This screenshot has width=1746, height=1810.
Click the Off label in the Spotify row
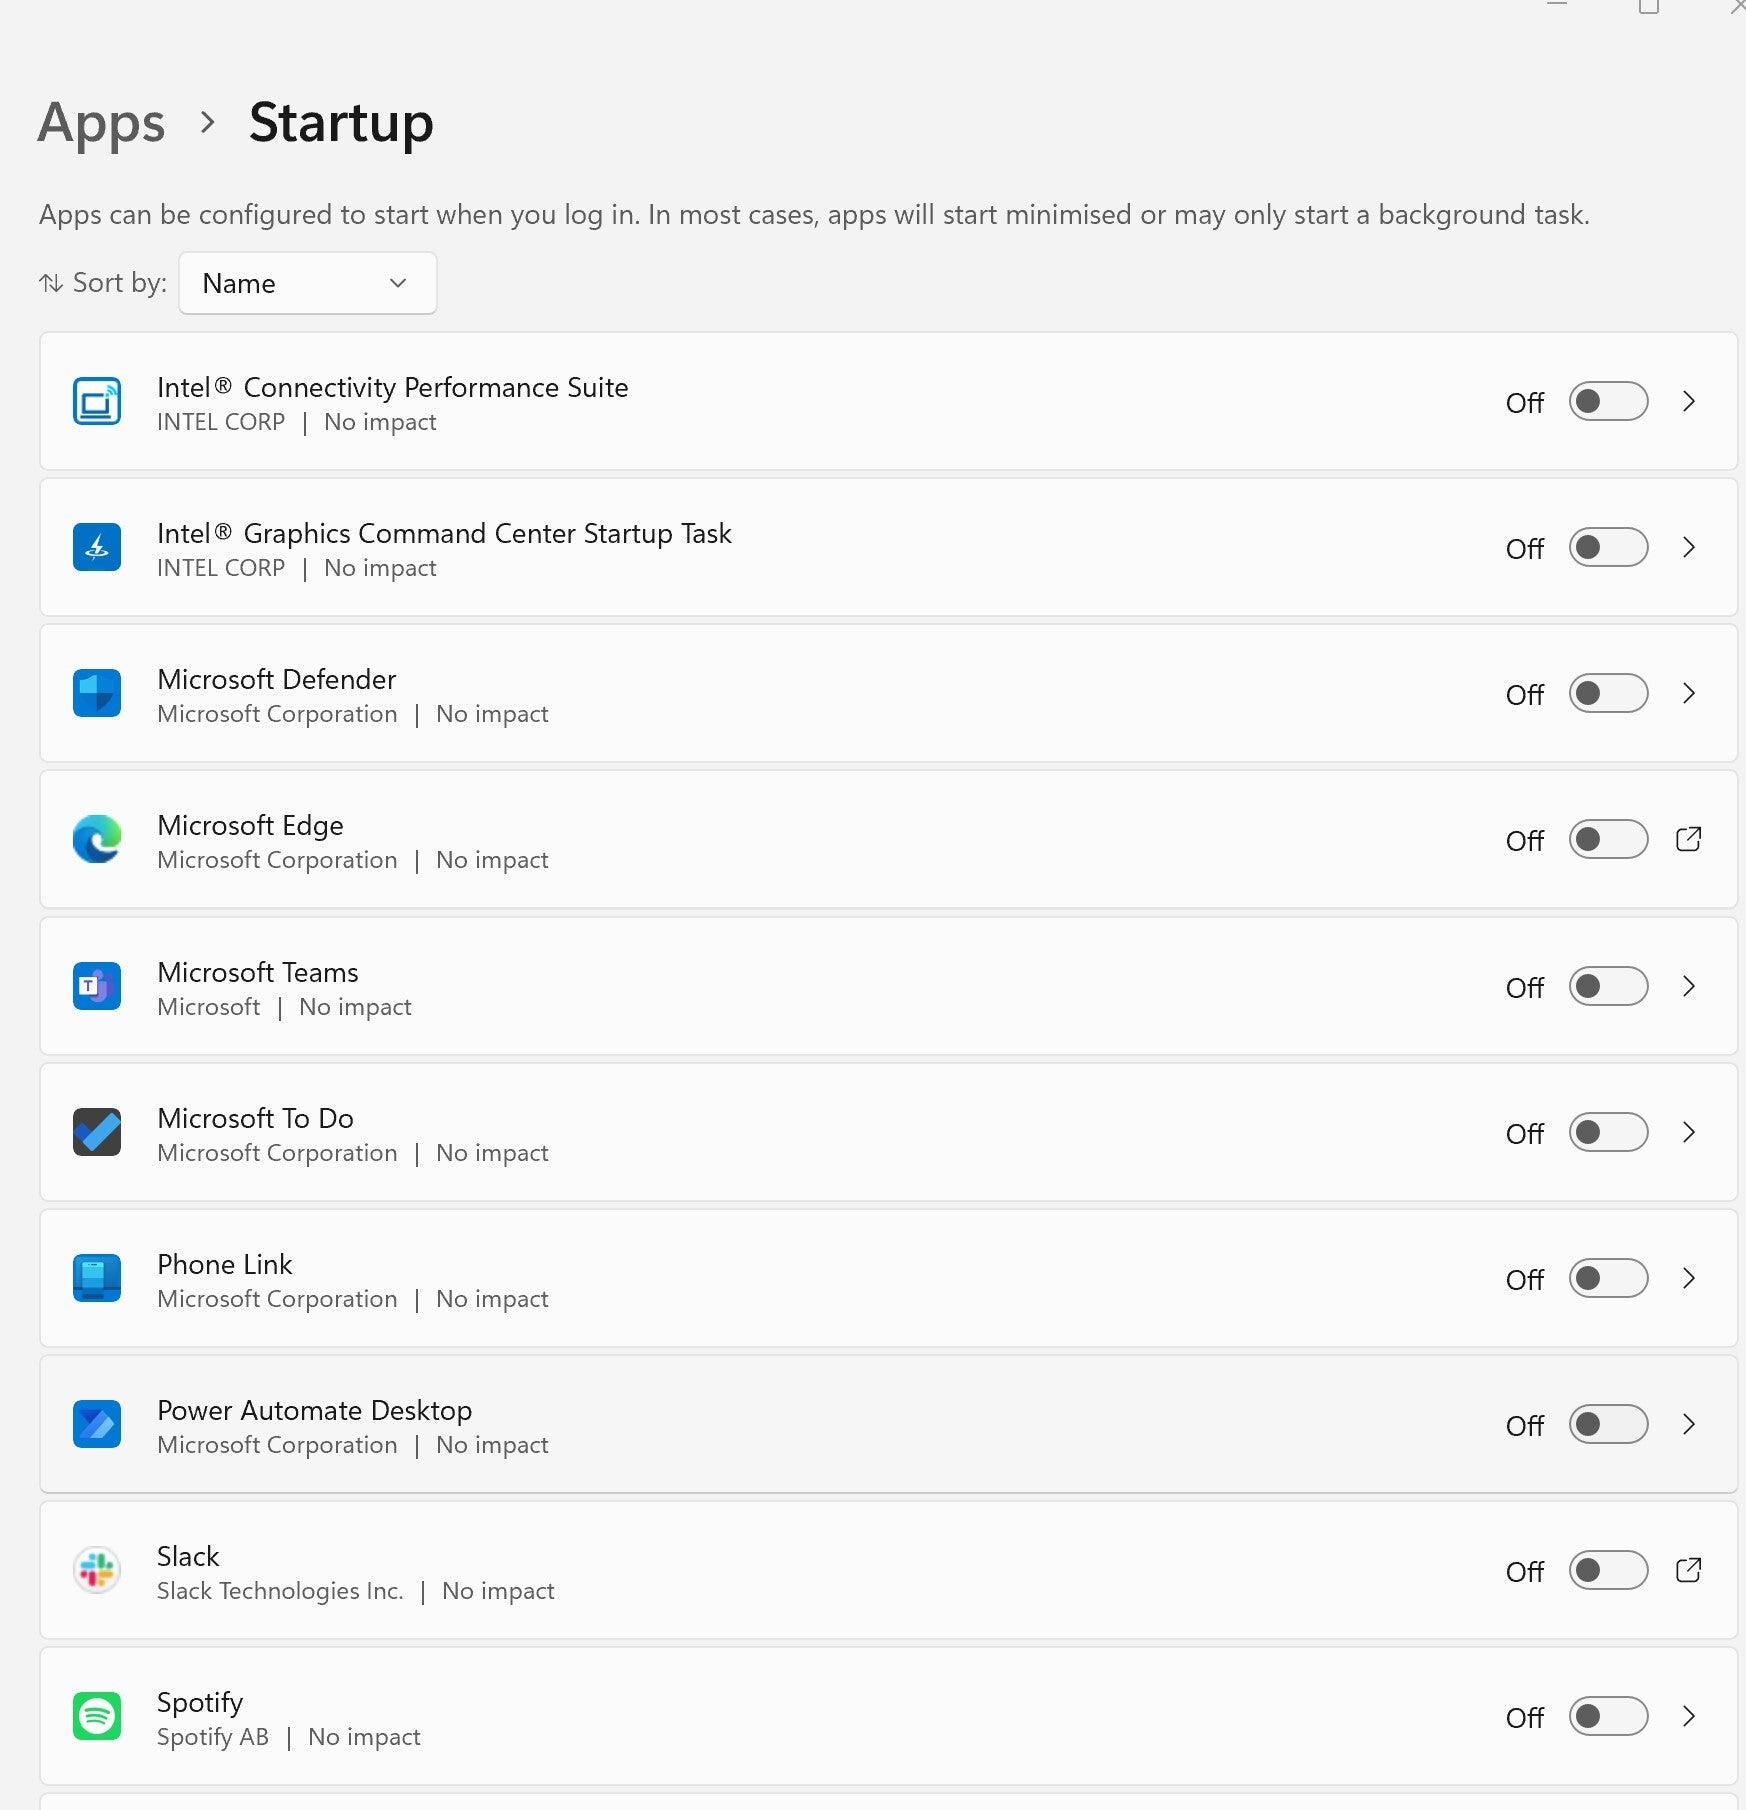[1525, 1717]
